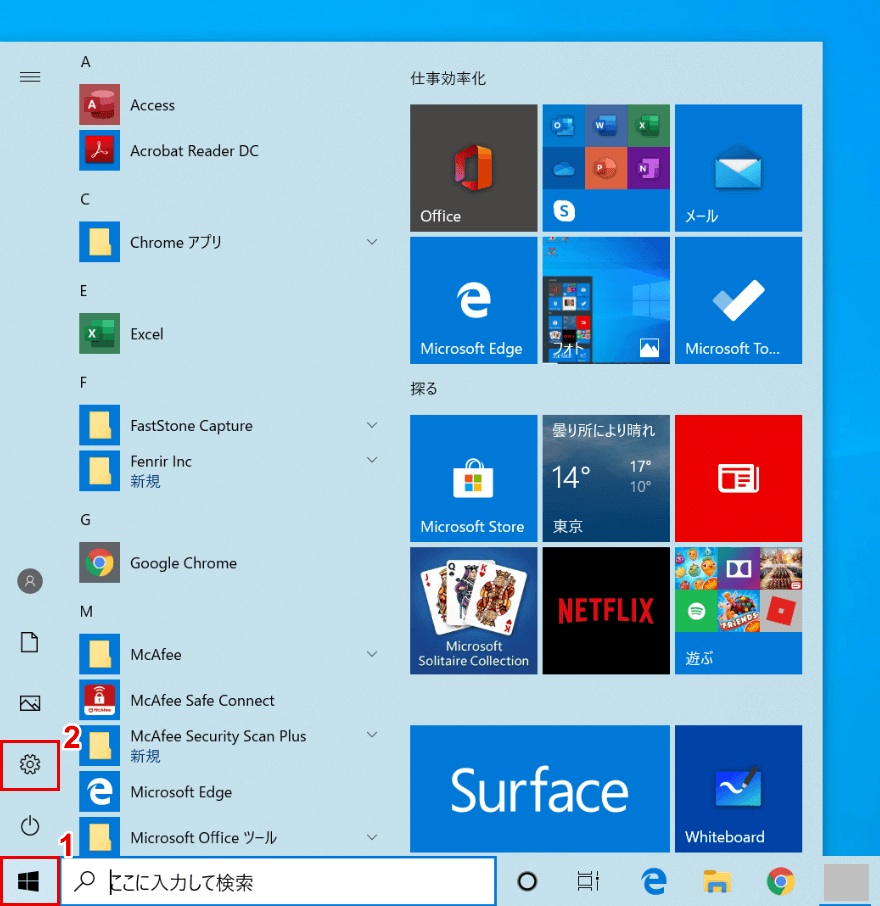880x906 pixels.
Task: Open the Surface tile
Action: pos(540,789)
